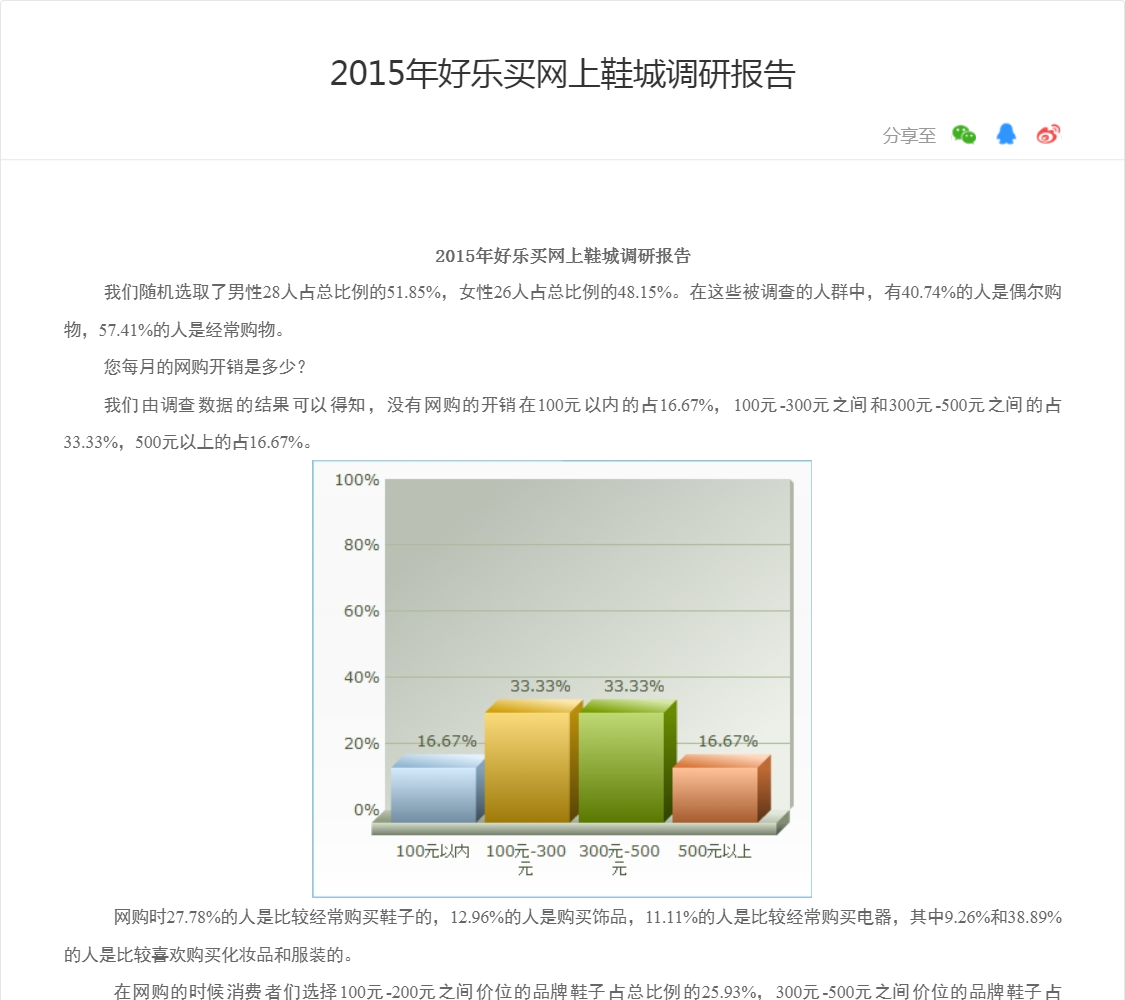Viewport: 1125px width, 1000px height.
Task: Click the main page title 2015年好乐买网上鞋城调研报告
Action: (x=562, y=74)
